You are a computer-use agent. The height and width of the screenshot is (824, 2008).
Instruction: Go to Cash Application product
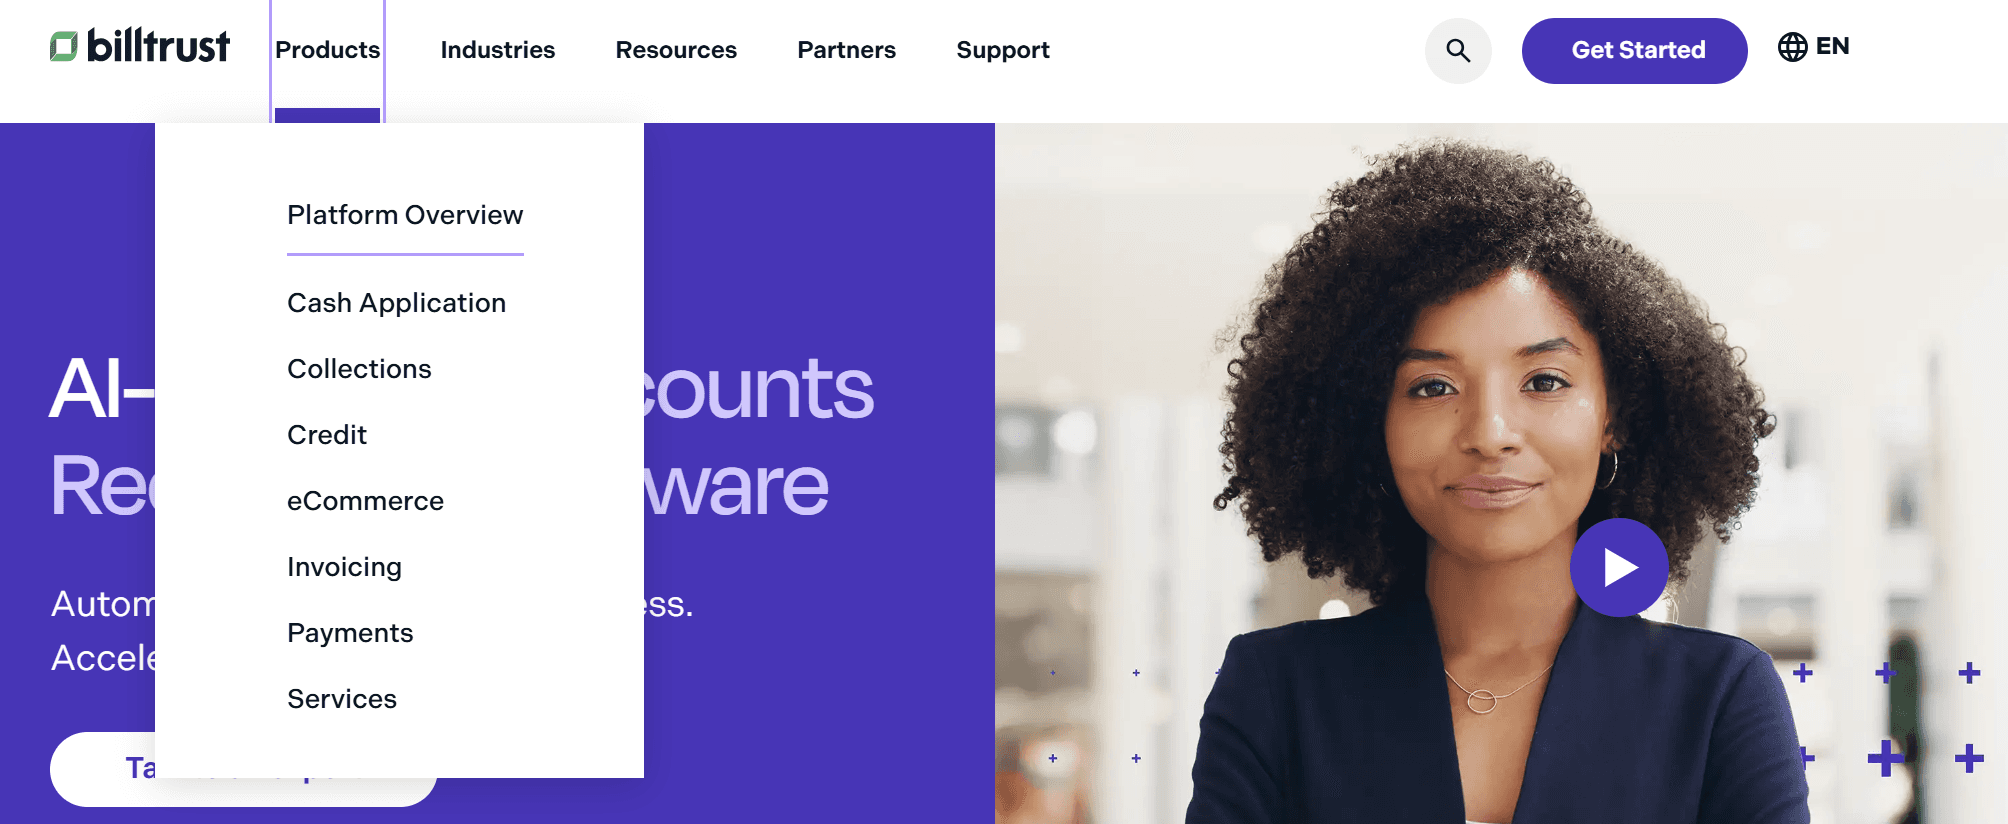pyautogui.click(x=396, y=303)
